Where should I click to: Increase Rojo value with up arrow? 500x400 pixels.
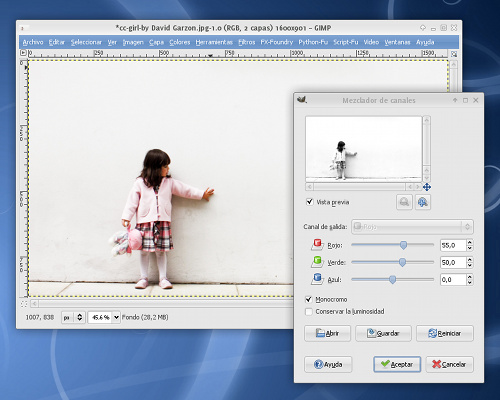(470, 242)
